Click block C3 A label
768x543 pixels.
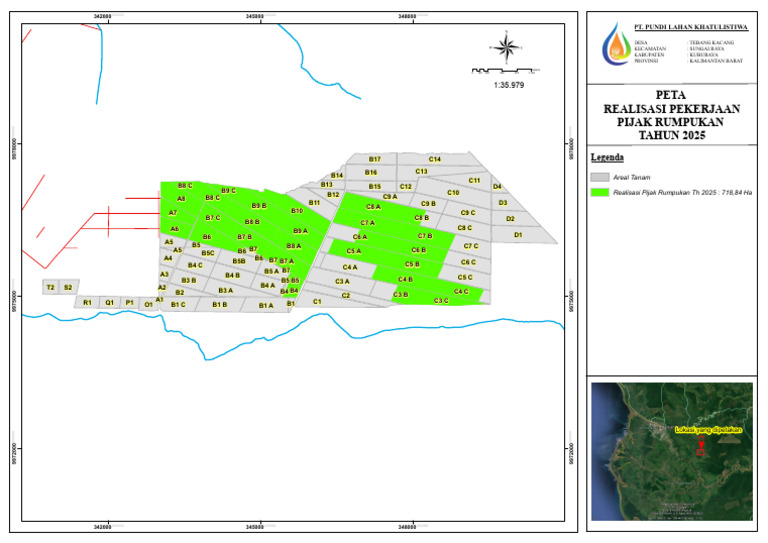point(342,282)
